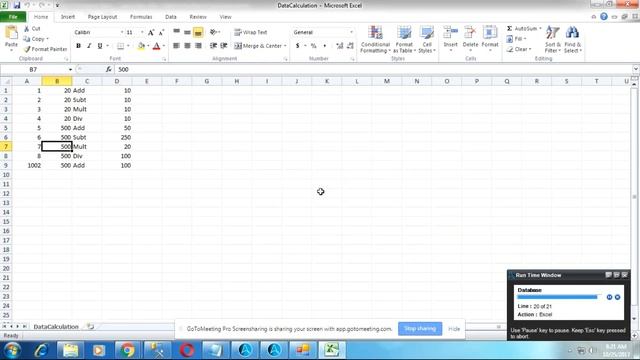The image size is (640, 360).
Task: Open the Calibri font name dropdown
Action: click(x=122, y=32)
